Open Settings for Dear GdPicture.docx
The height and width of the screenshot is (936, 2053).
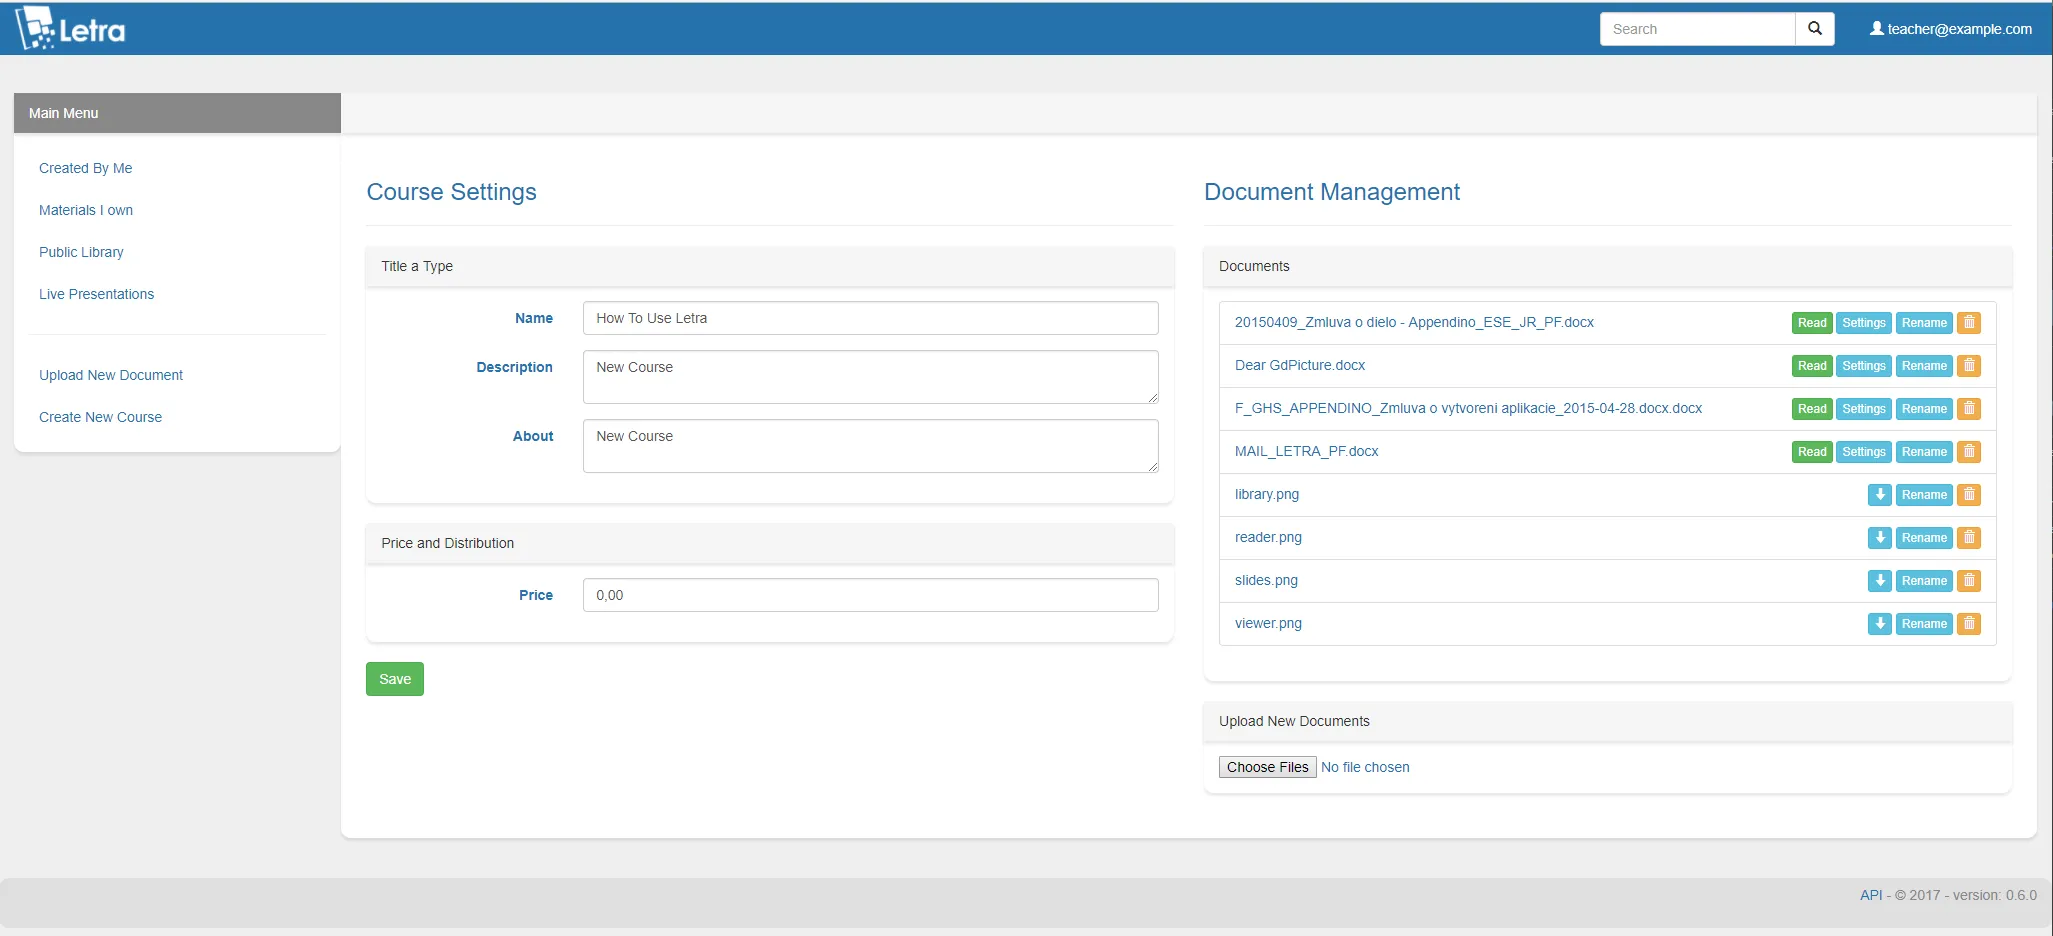tap(1864, 366)
